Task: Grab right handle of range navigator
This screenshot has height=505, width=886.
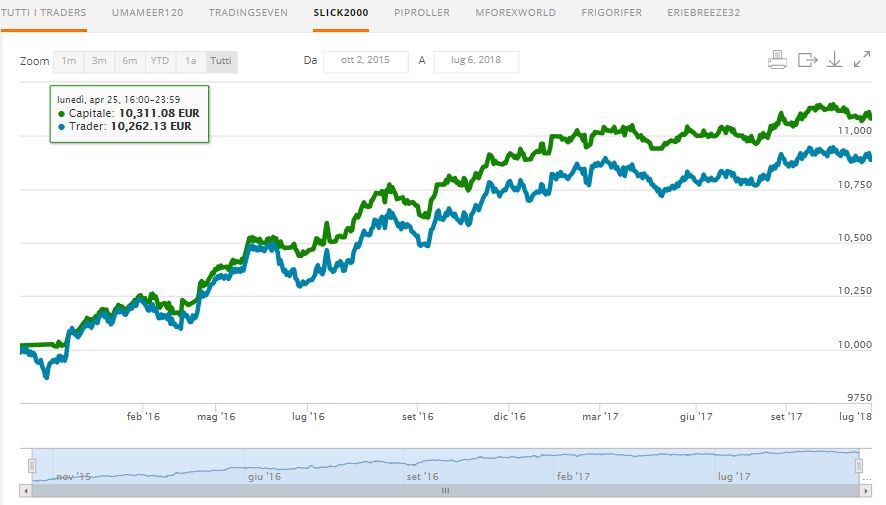Action: point(859,465)
